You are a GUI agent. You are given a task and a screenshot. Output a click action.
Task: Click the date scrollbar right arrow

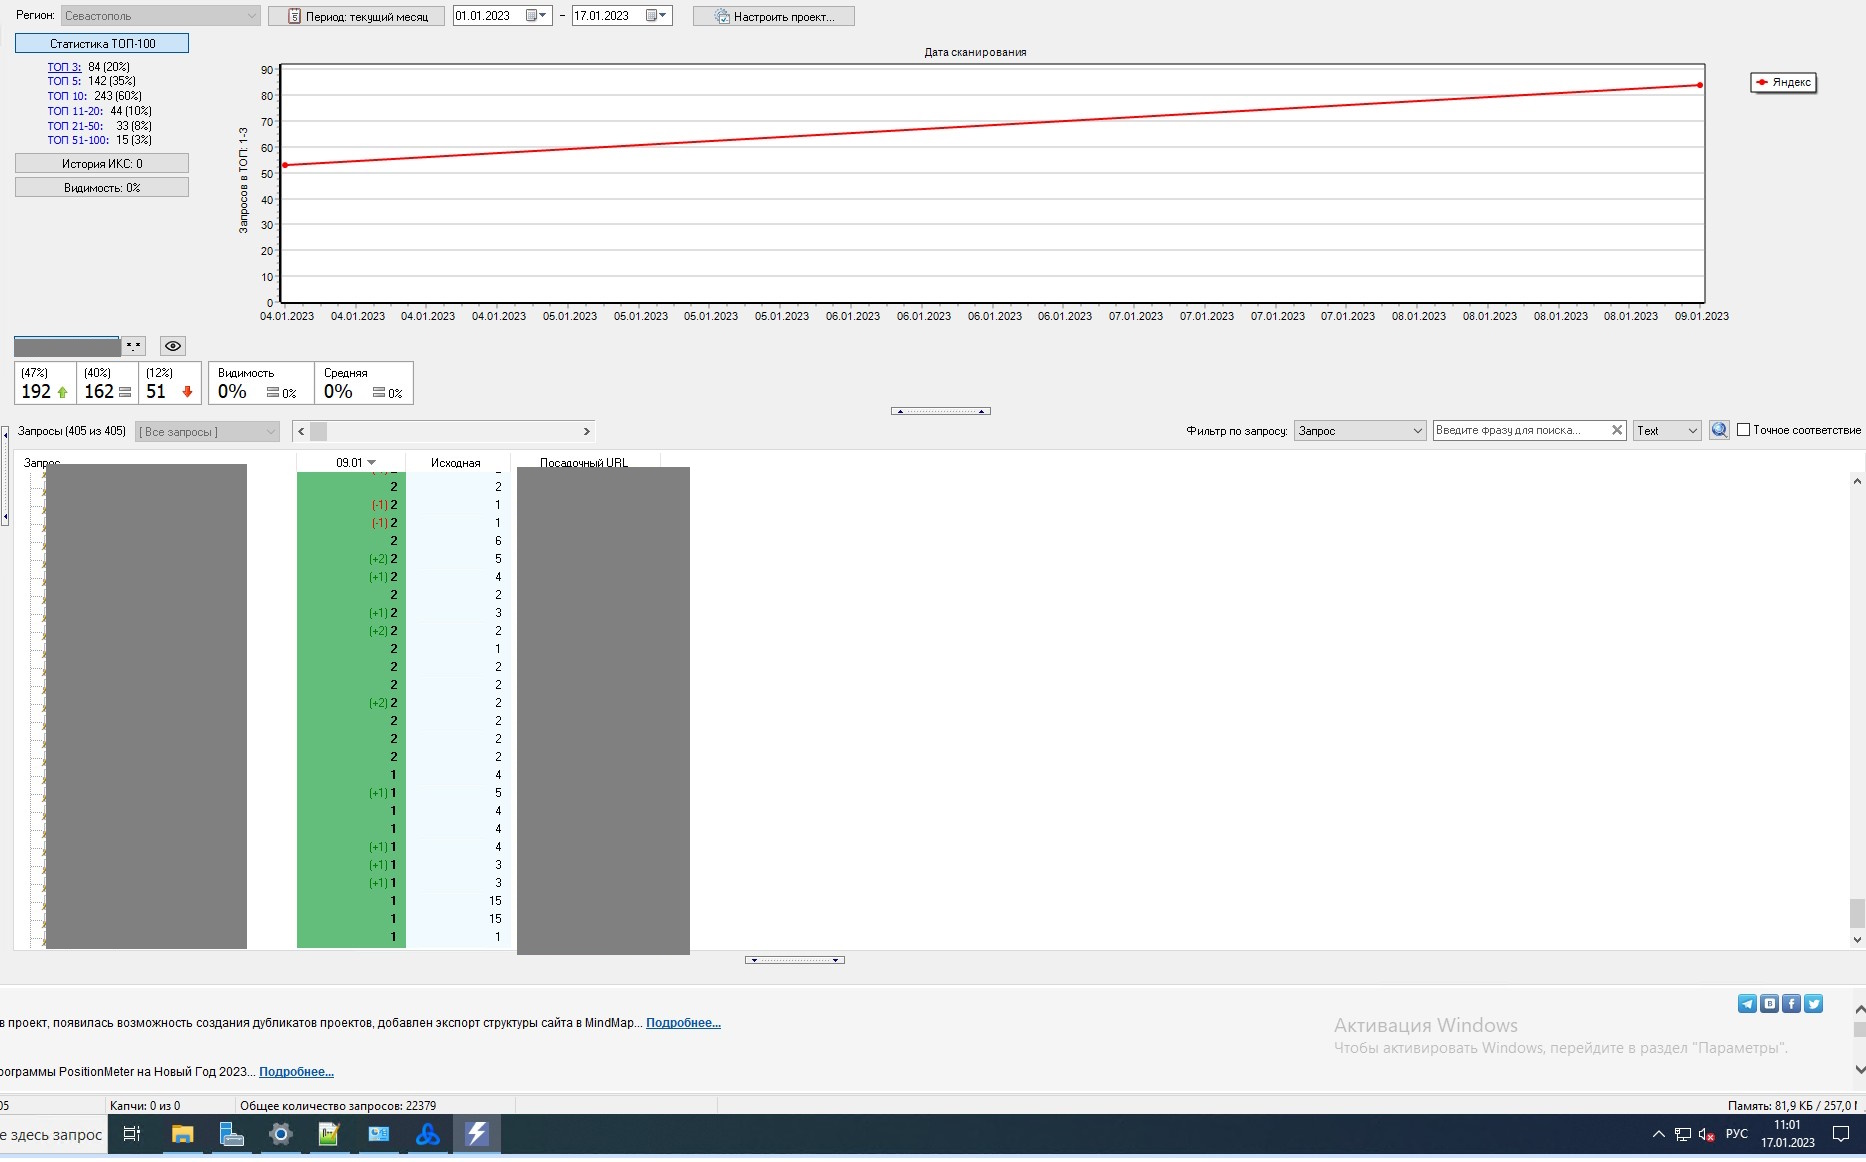coord(587,431)
